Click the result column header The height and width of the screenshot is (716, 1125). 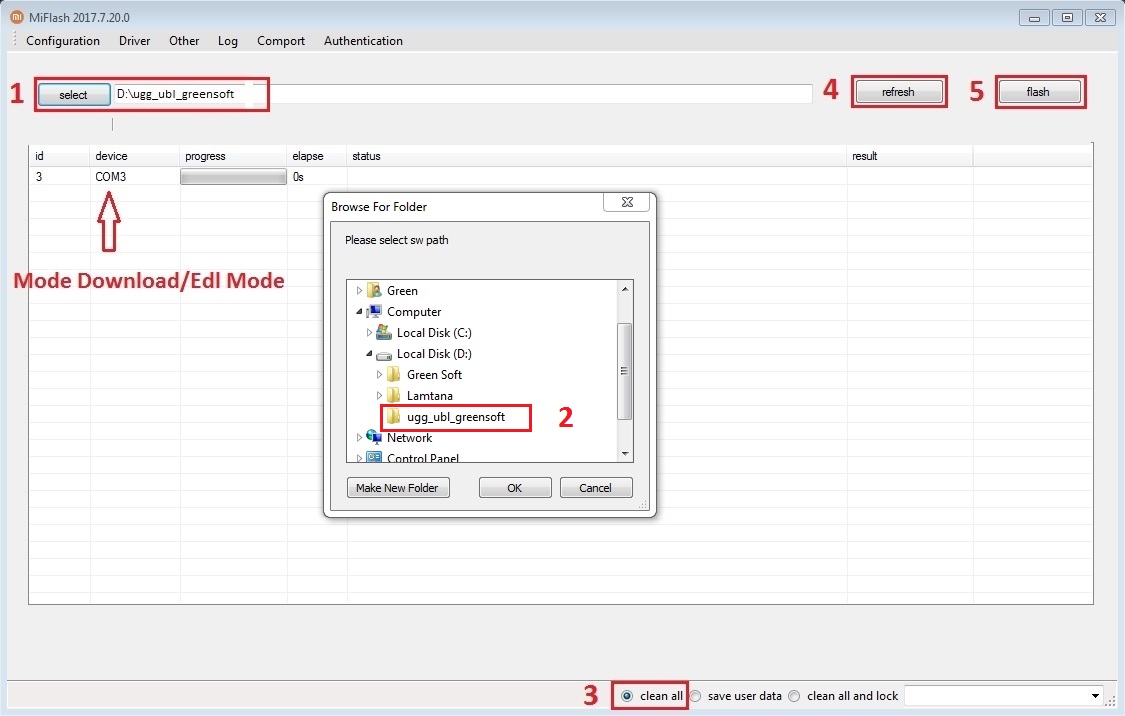tap(910, 156)
